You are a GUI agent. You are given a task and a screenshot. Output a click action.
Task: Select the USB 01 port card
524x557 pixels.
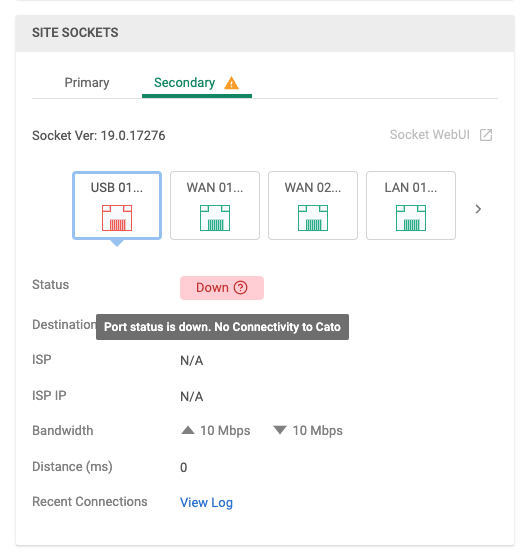click(117, 206)
